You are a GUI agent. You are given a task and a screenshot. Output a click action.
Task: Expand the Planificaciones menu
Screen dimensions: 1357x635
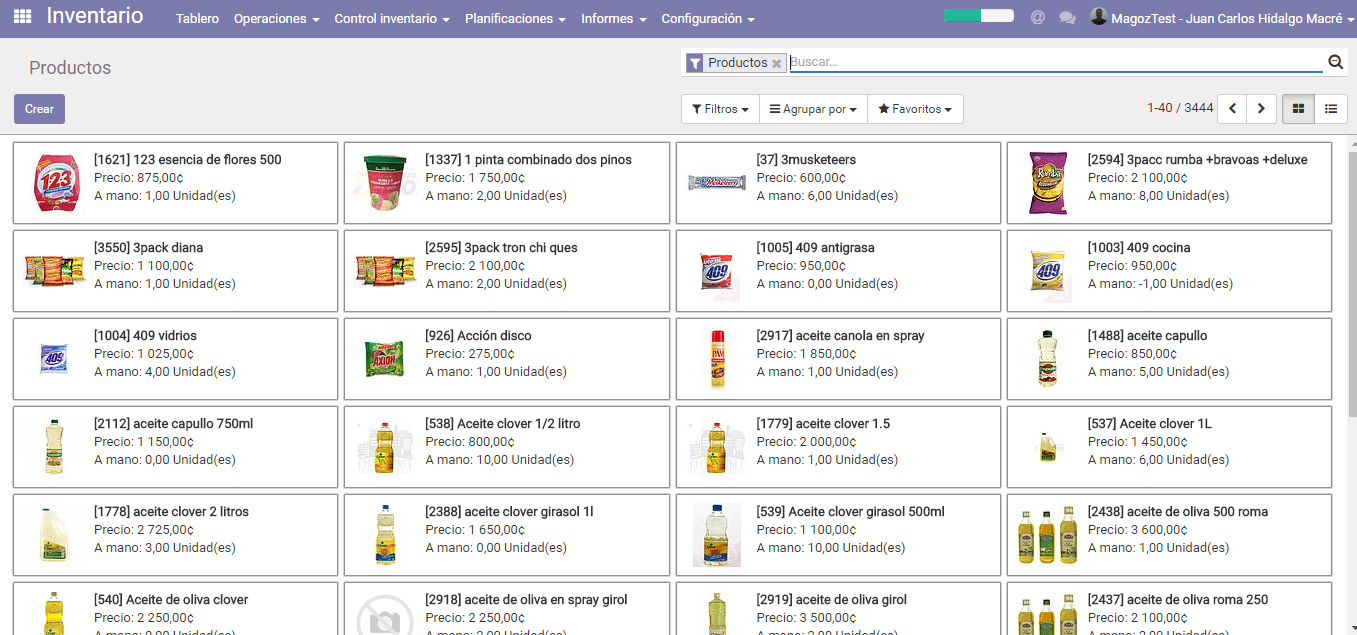[515, 19]
